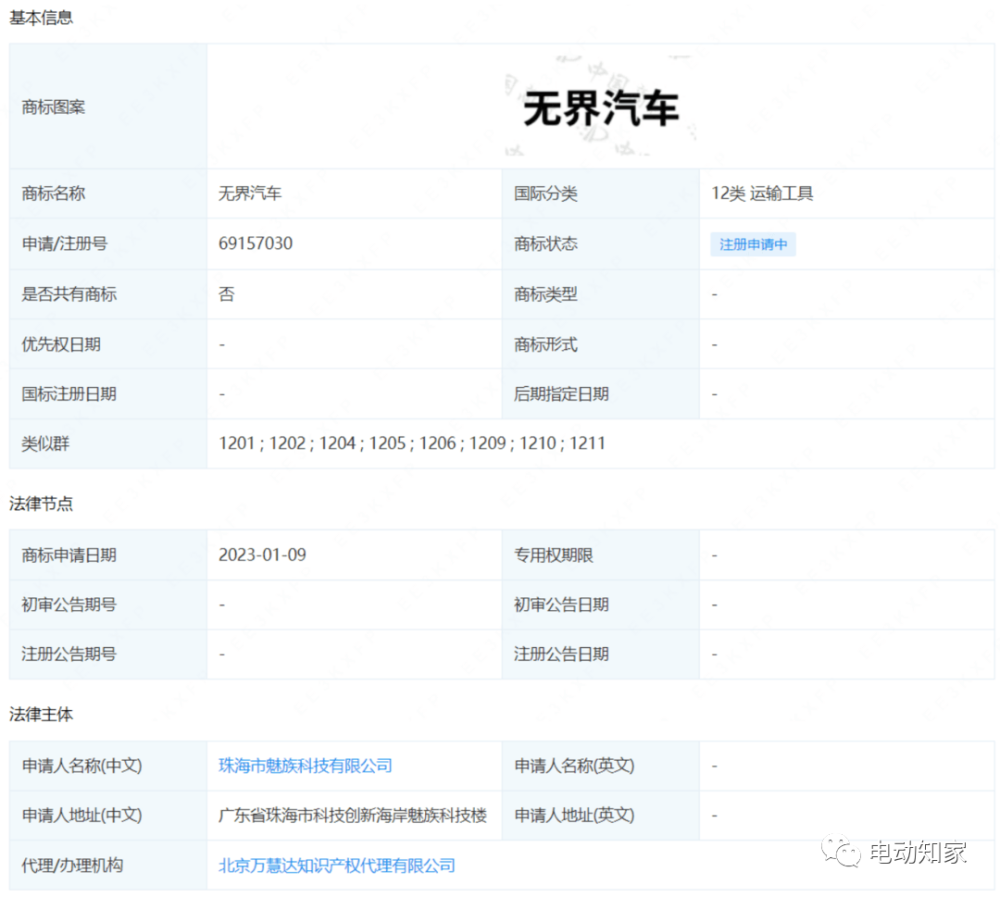Click the 国标注册日期 label

69,394
